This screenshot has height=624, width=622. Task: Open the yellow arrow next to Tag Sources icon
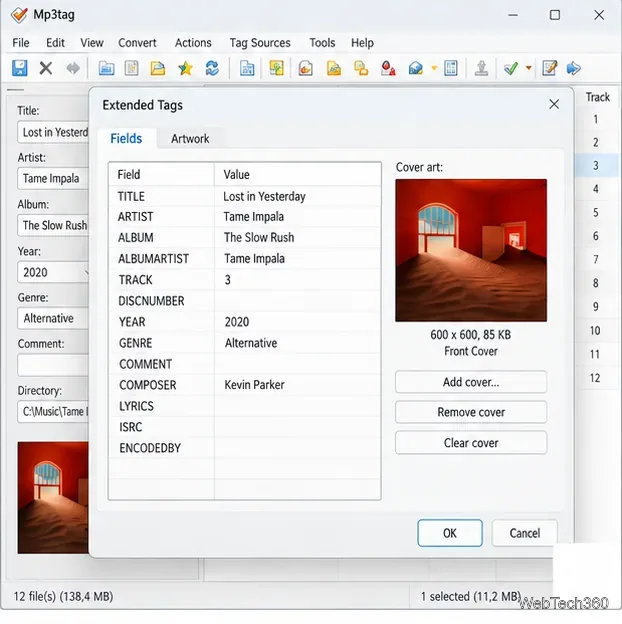[434, 68]
